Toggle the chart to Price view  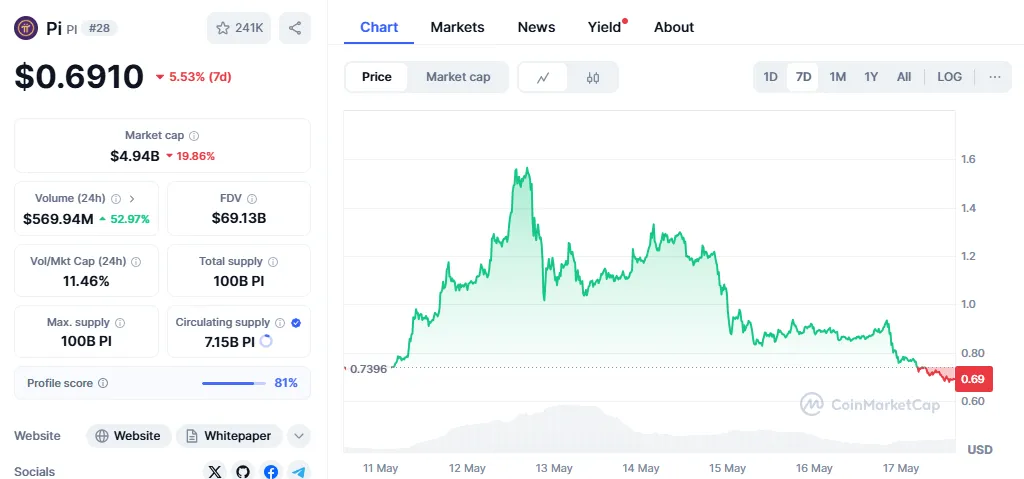pos(377,77)
